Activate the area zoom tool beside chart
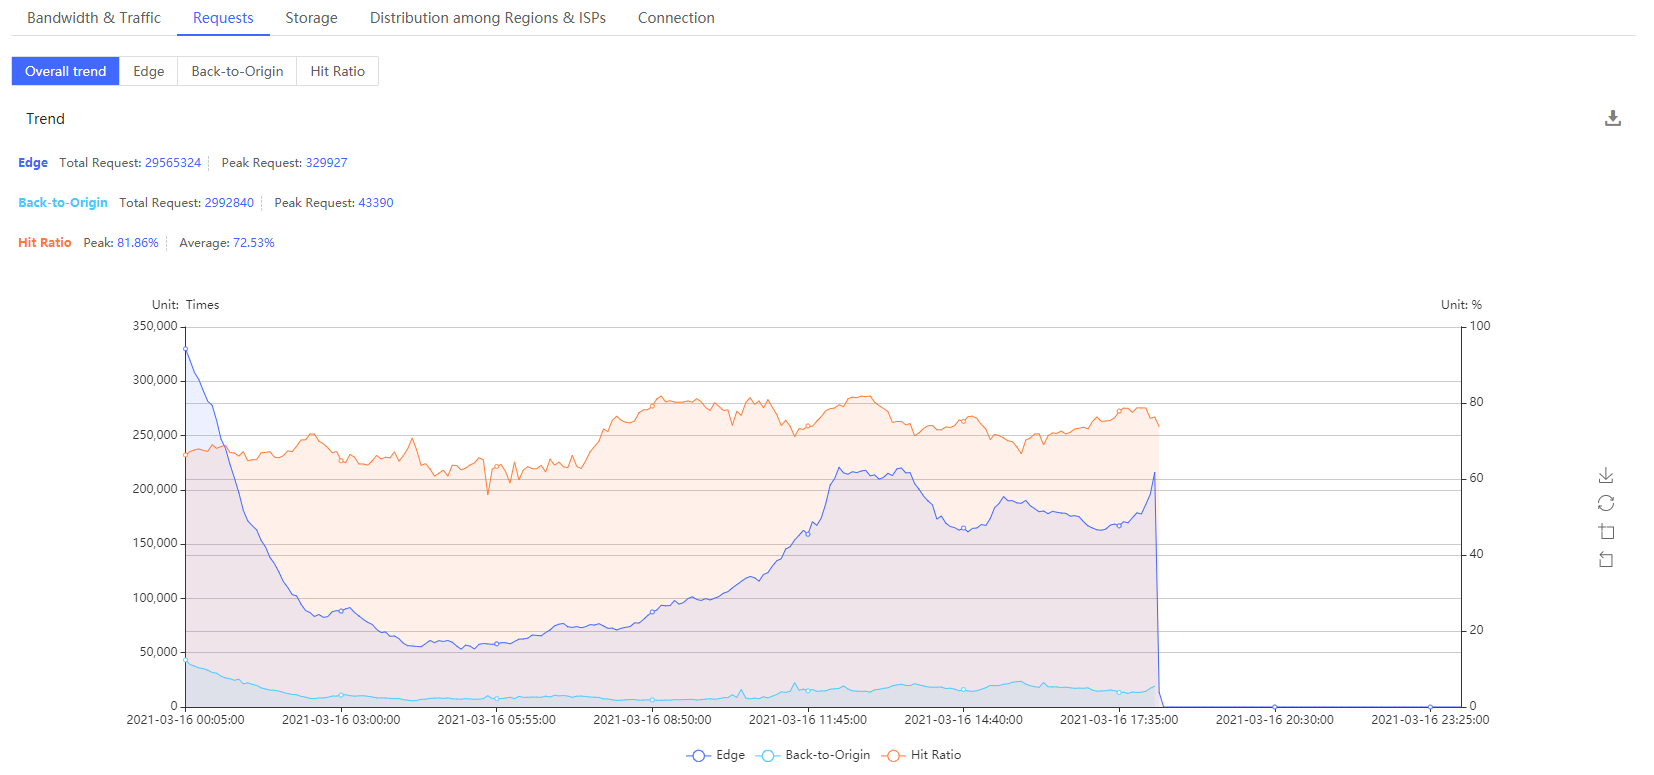The width and height of the screenshot is (1654, 775). (x=1606, y=531)
